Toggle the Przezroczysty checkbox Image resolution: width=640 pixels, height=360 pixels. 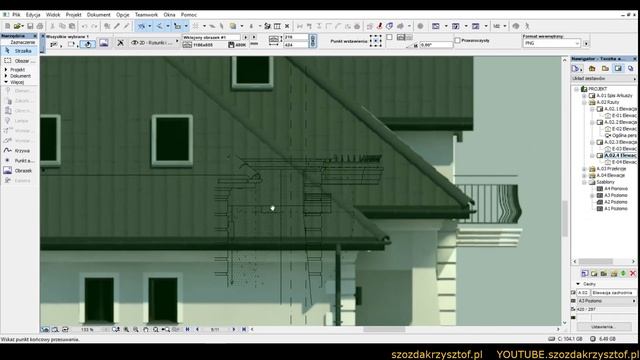[x=458, y=40]
